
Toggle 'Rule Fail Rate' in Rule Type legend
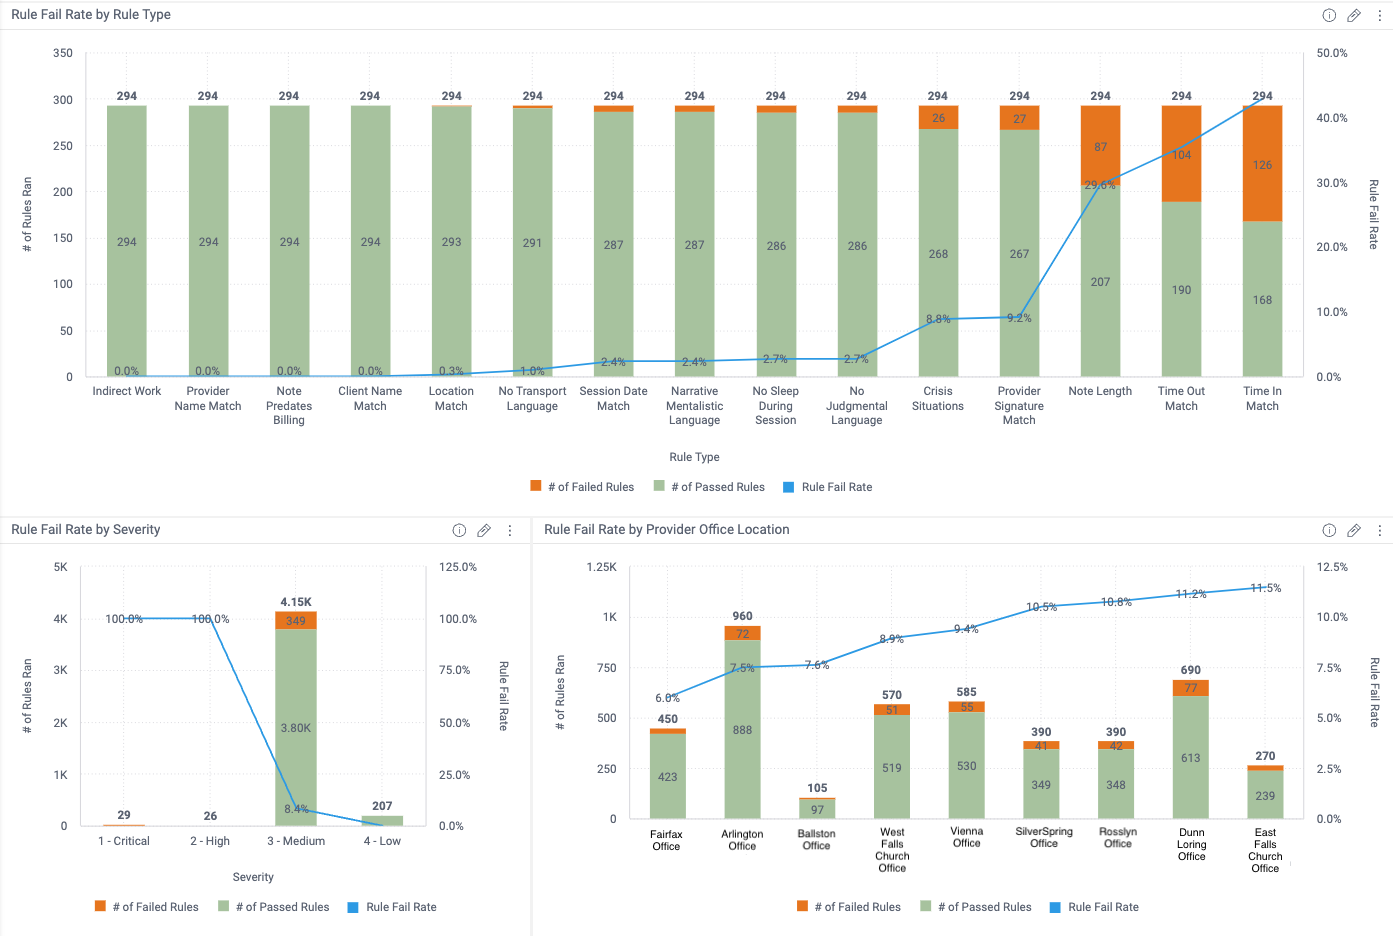(x=828, y=487)
